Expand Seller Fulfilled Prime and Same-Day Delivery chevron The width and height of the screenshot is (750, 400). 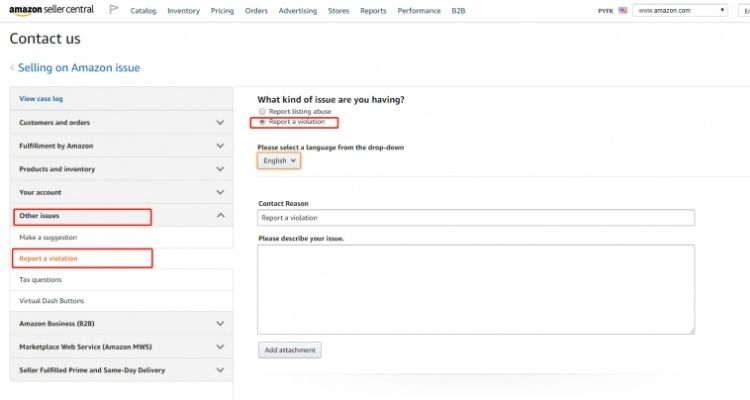tap(220, 370)
